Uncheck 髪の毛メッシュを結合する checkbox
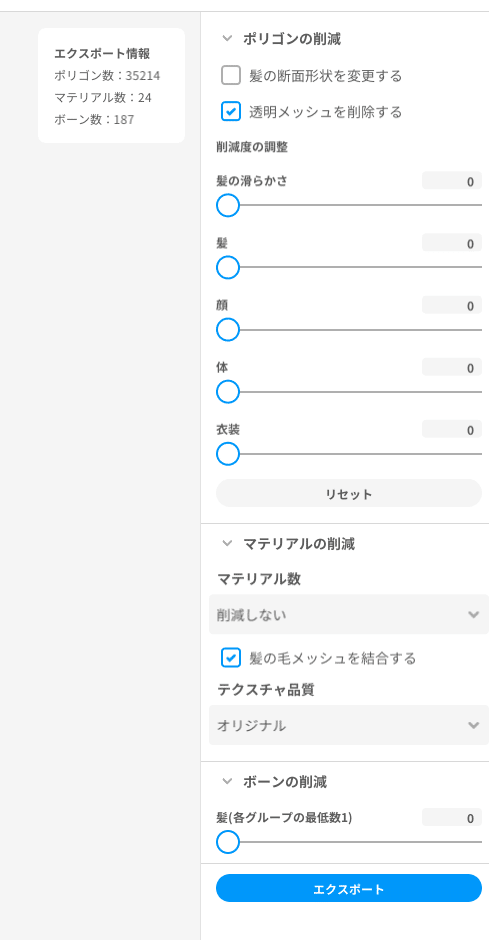The image size is (489, 940). pos(231,658)
